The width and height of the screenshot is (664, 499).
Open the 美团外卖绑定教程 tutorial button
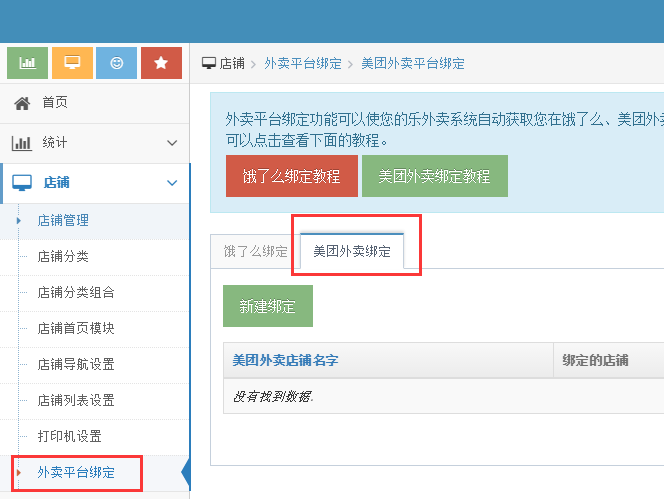point(434,176)
